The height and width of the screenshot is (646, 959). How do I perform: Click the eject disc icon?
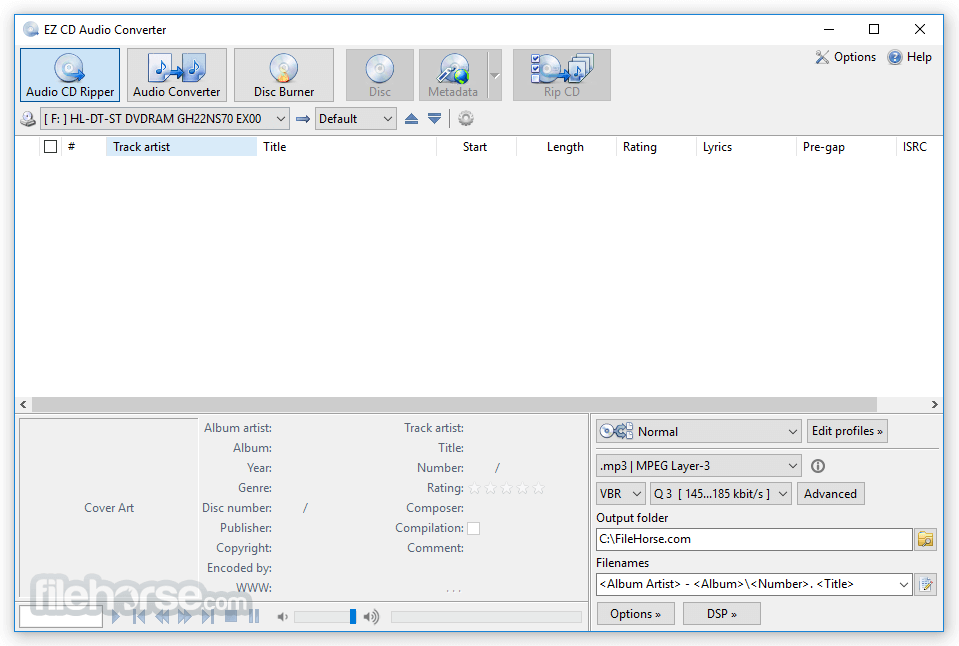412,119
